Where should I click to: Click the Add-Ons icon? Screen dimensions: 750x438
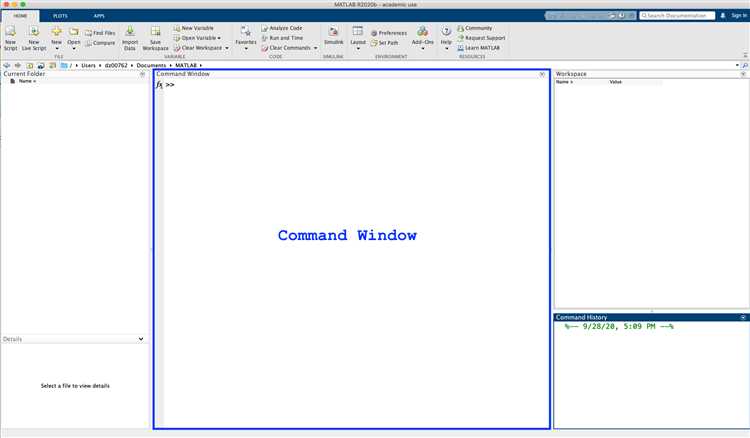pyautogui.click(x=422, y=32)
